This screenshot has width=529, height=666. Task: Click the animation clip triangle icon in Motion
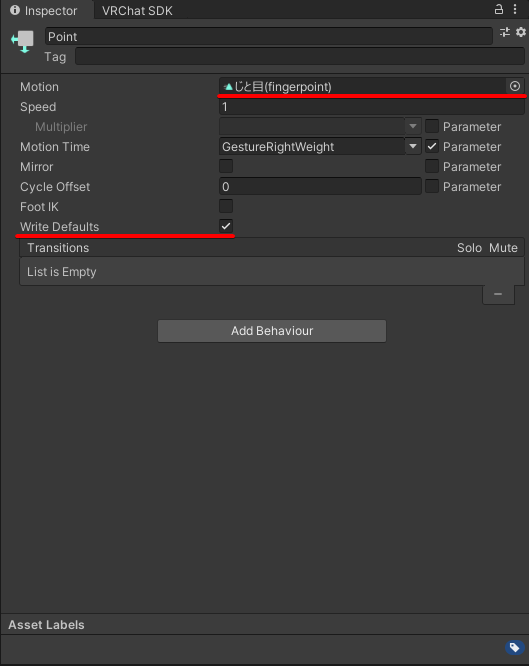pos(228,87)
